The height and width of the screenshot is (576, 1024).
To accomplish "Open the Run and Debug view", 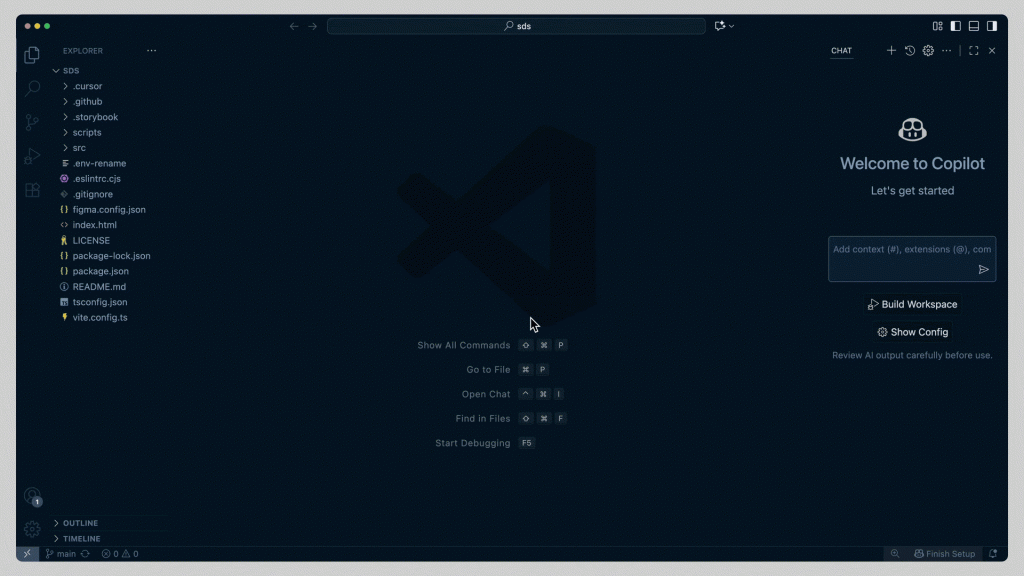I will [32, 156].
